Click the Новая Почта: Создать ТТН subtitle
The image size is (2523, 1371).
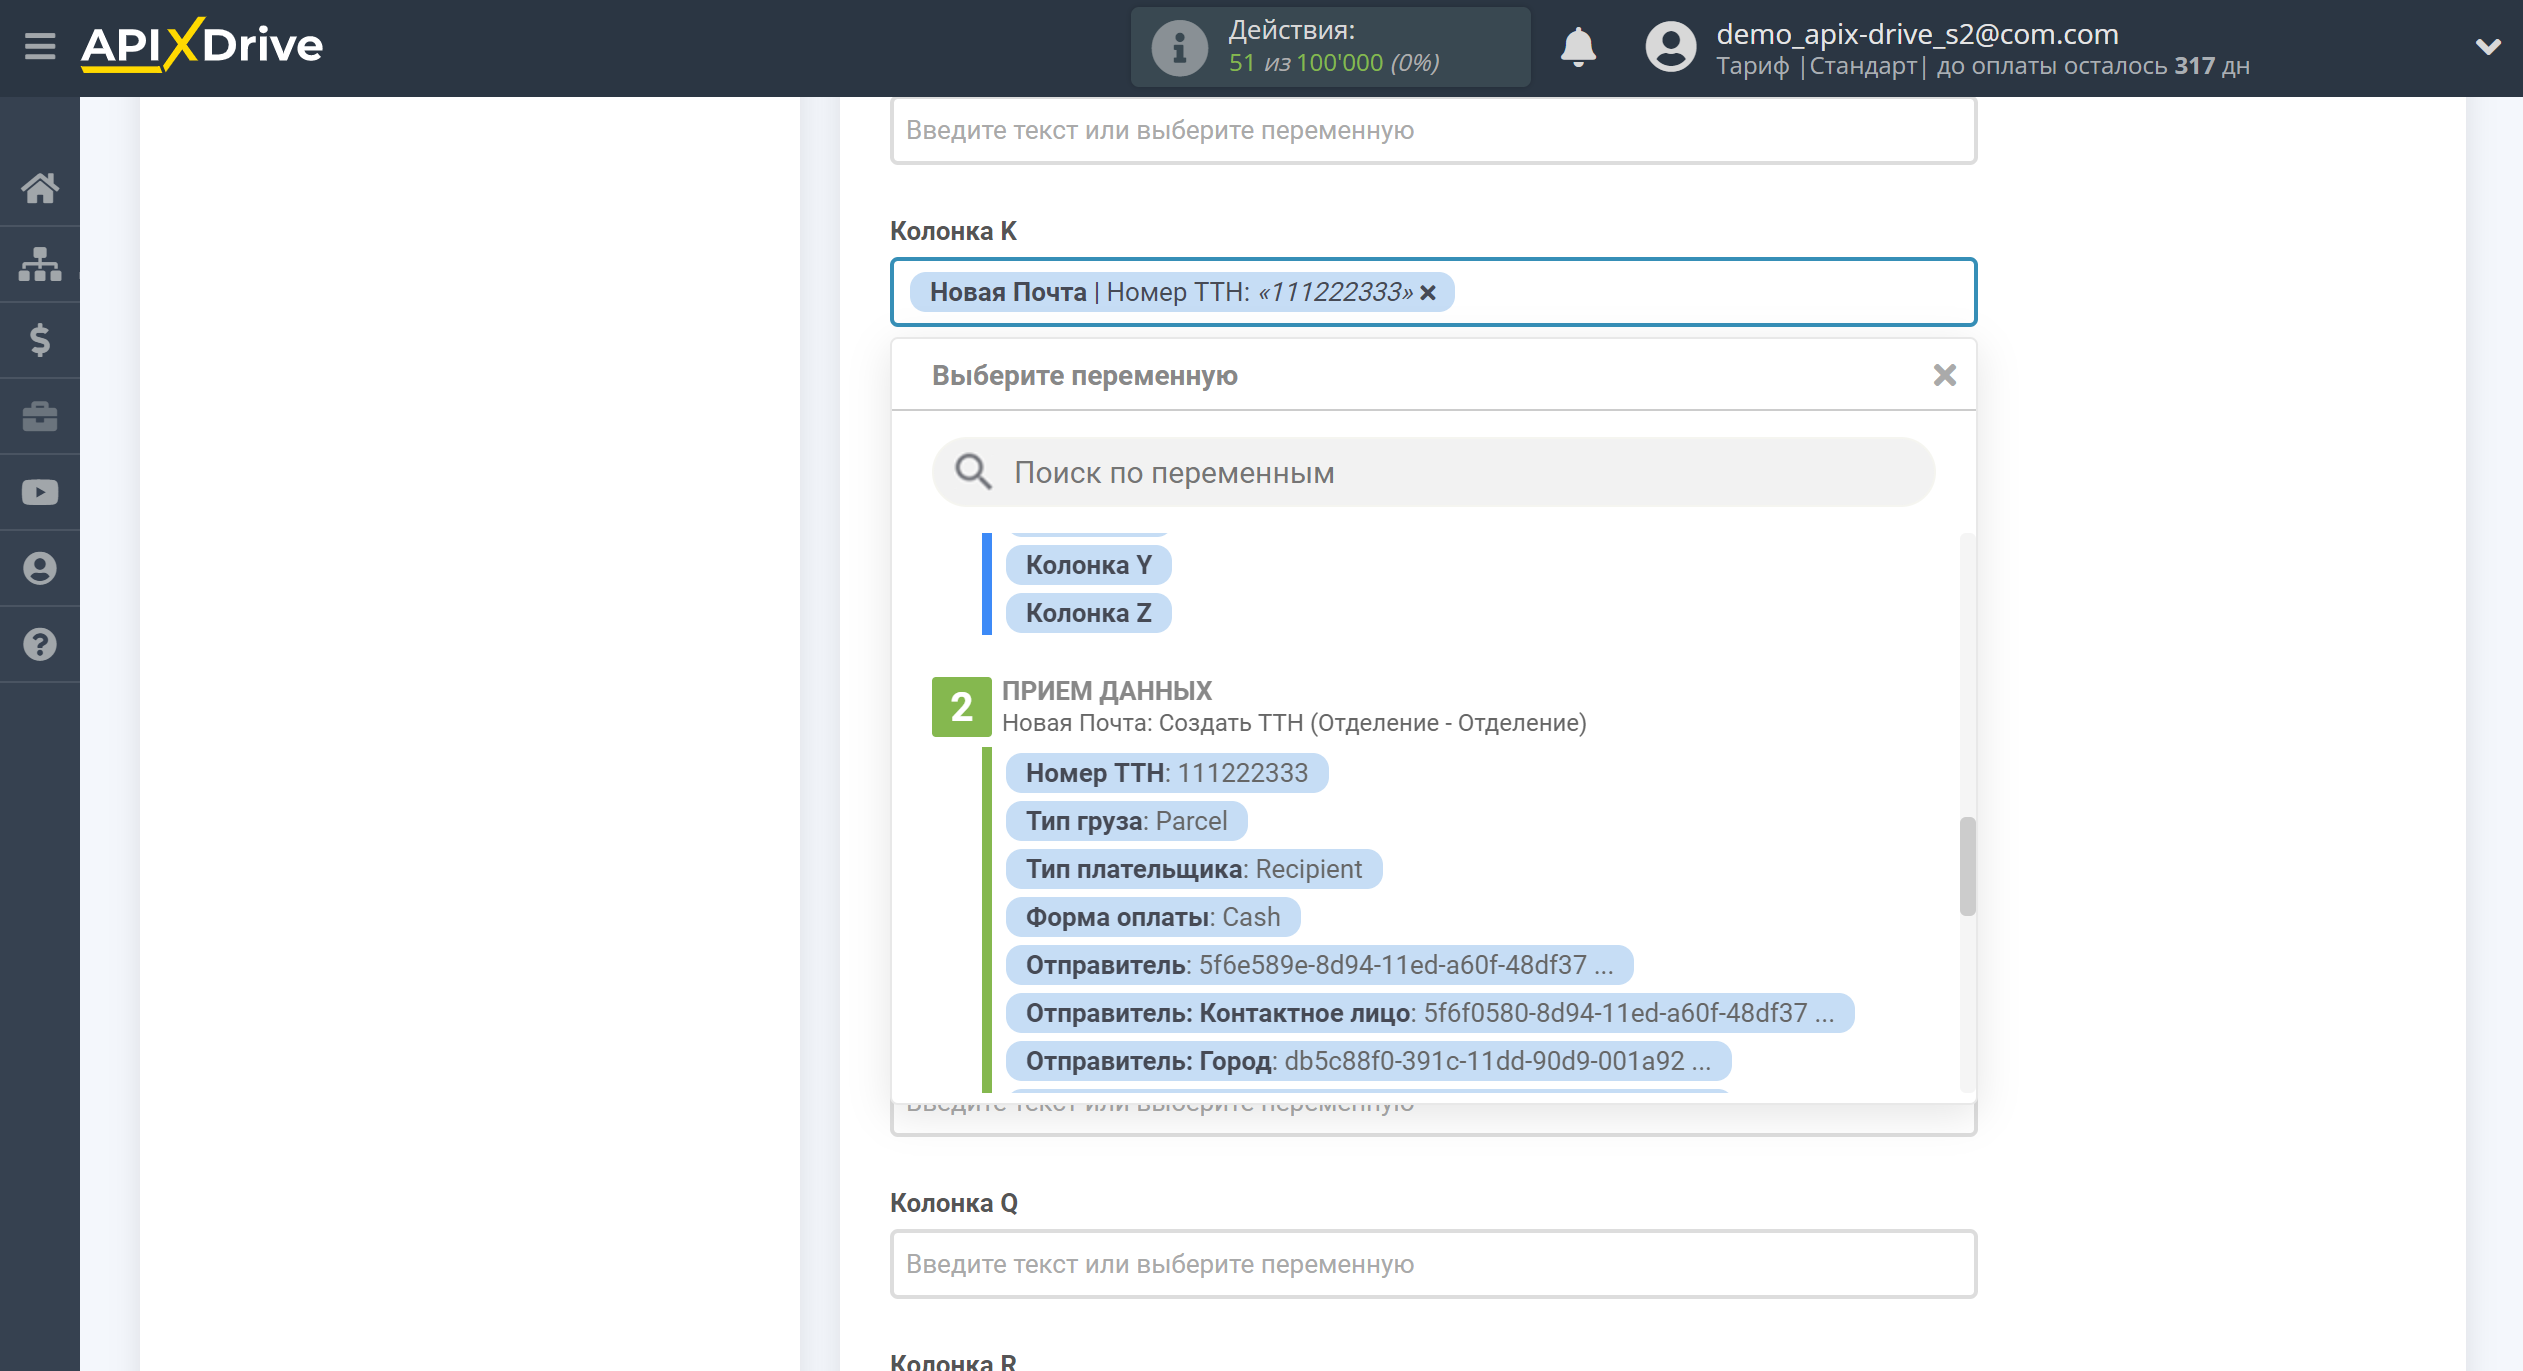(x=1294, y=723)
